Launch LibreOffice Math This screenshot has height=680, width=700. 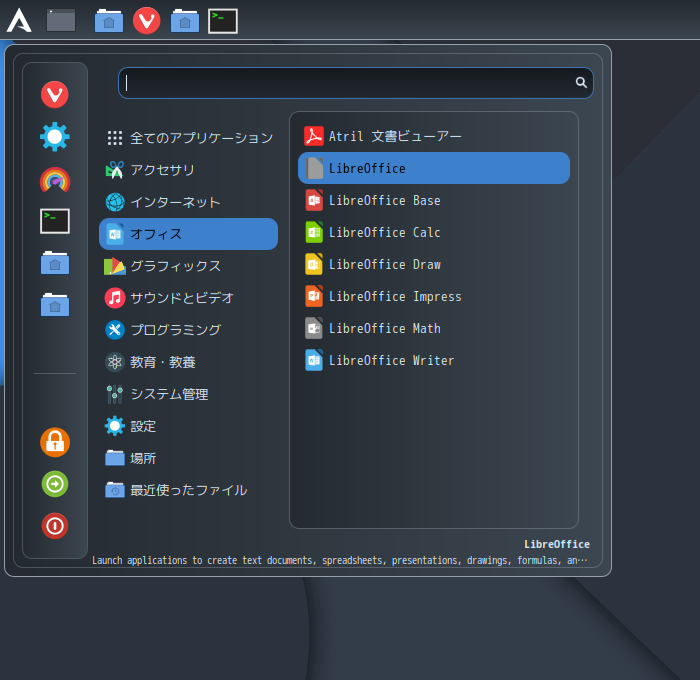tap(434, 329)
